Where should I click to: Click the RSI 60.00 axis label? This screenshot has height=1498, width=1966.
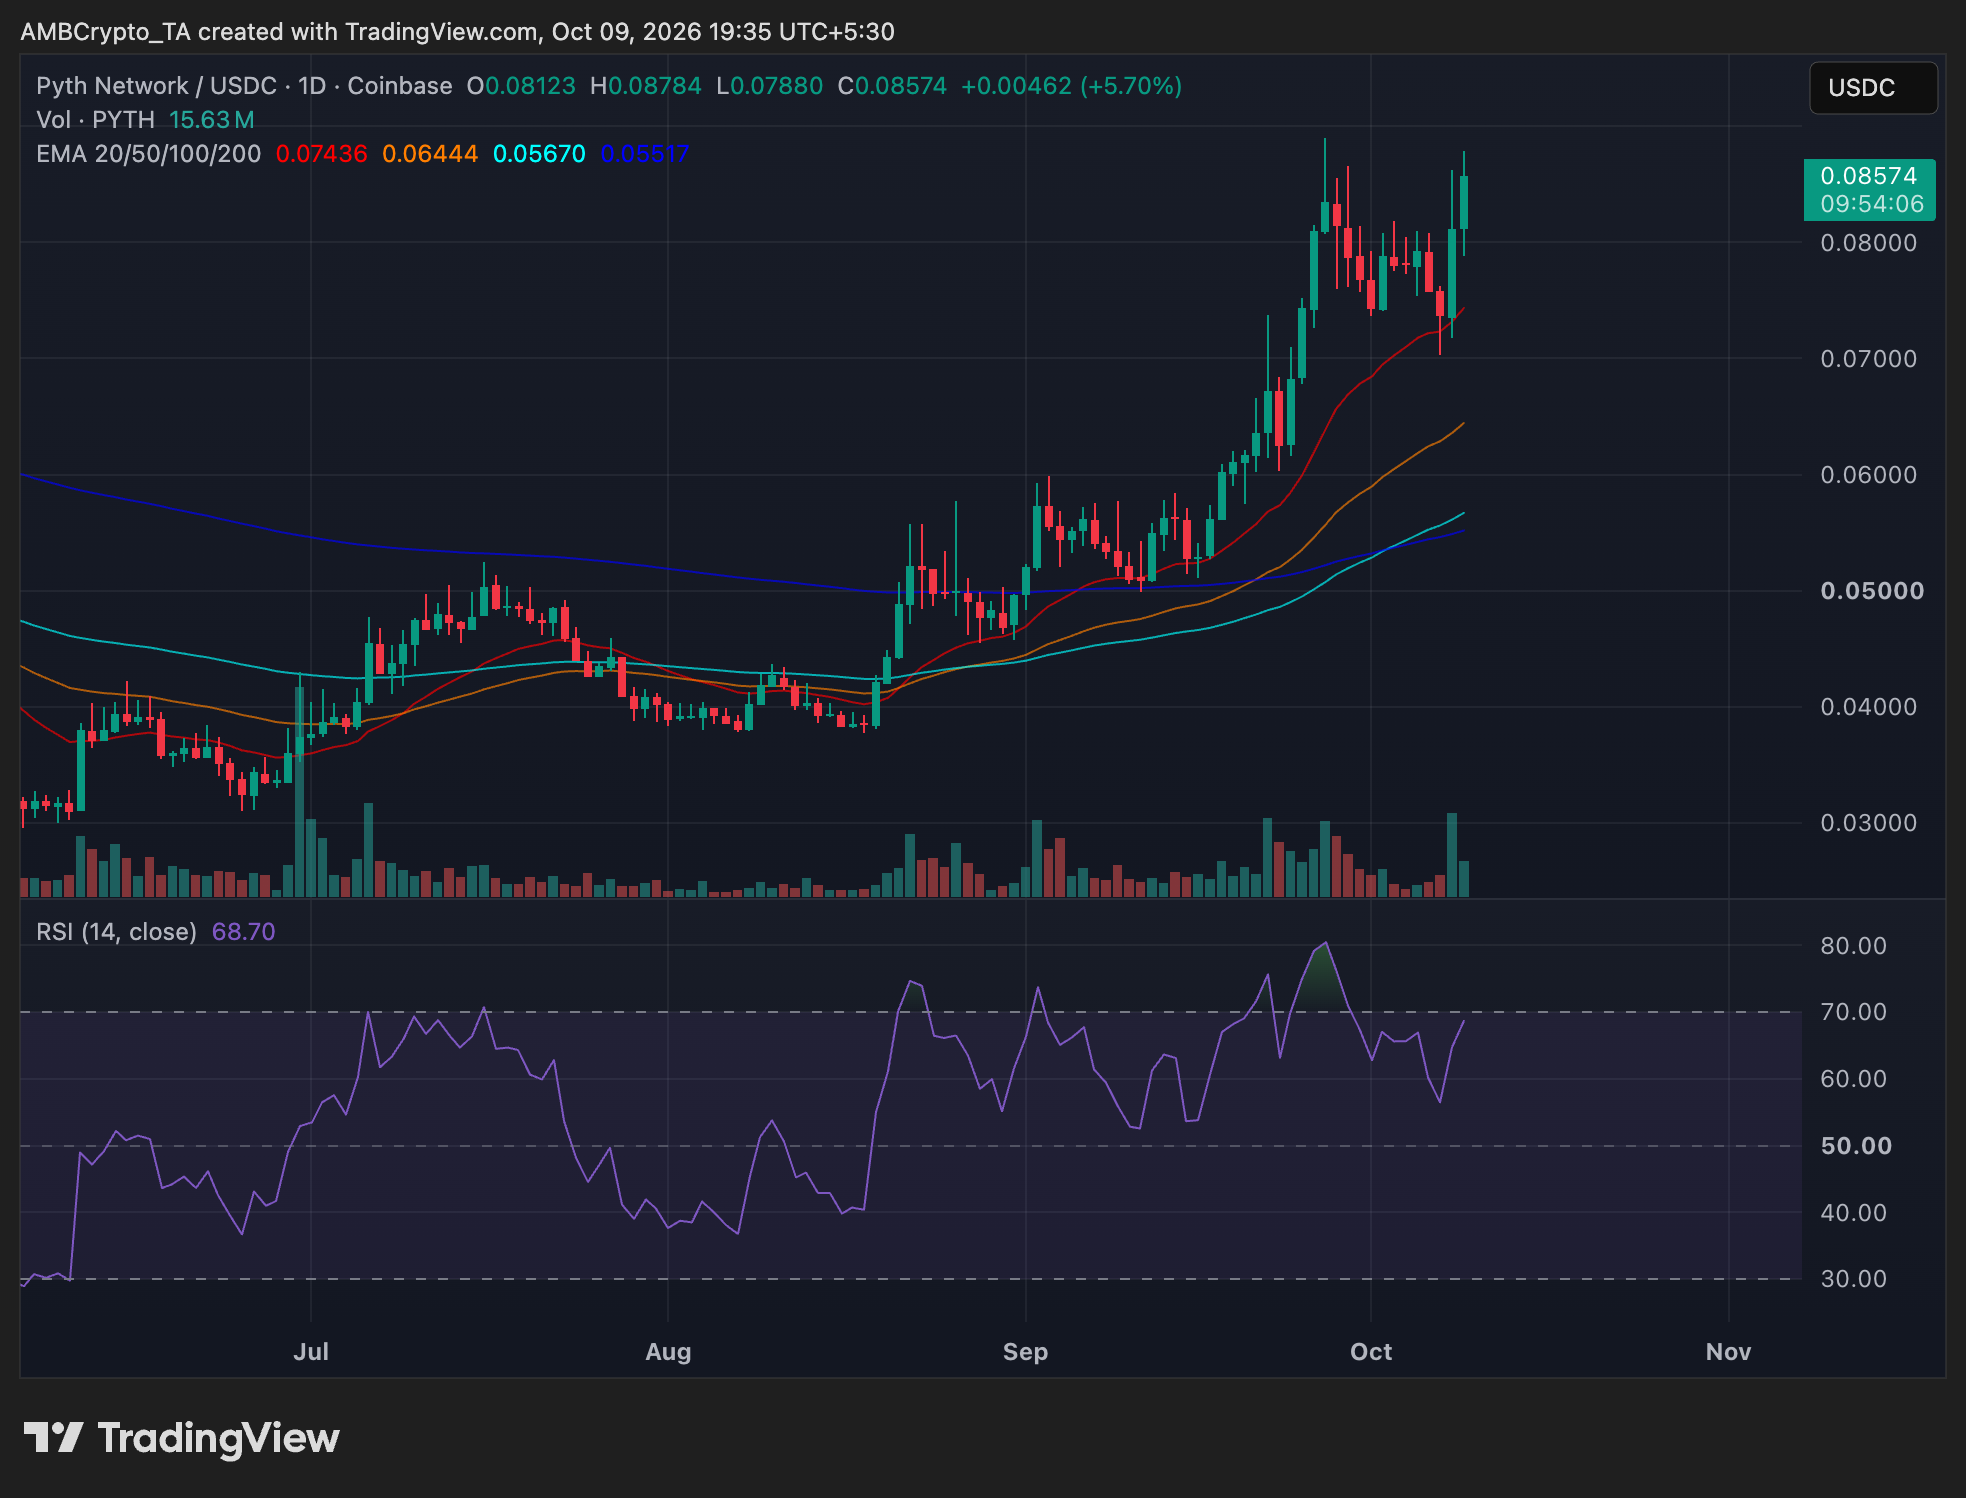1854,1079
